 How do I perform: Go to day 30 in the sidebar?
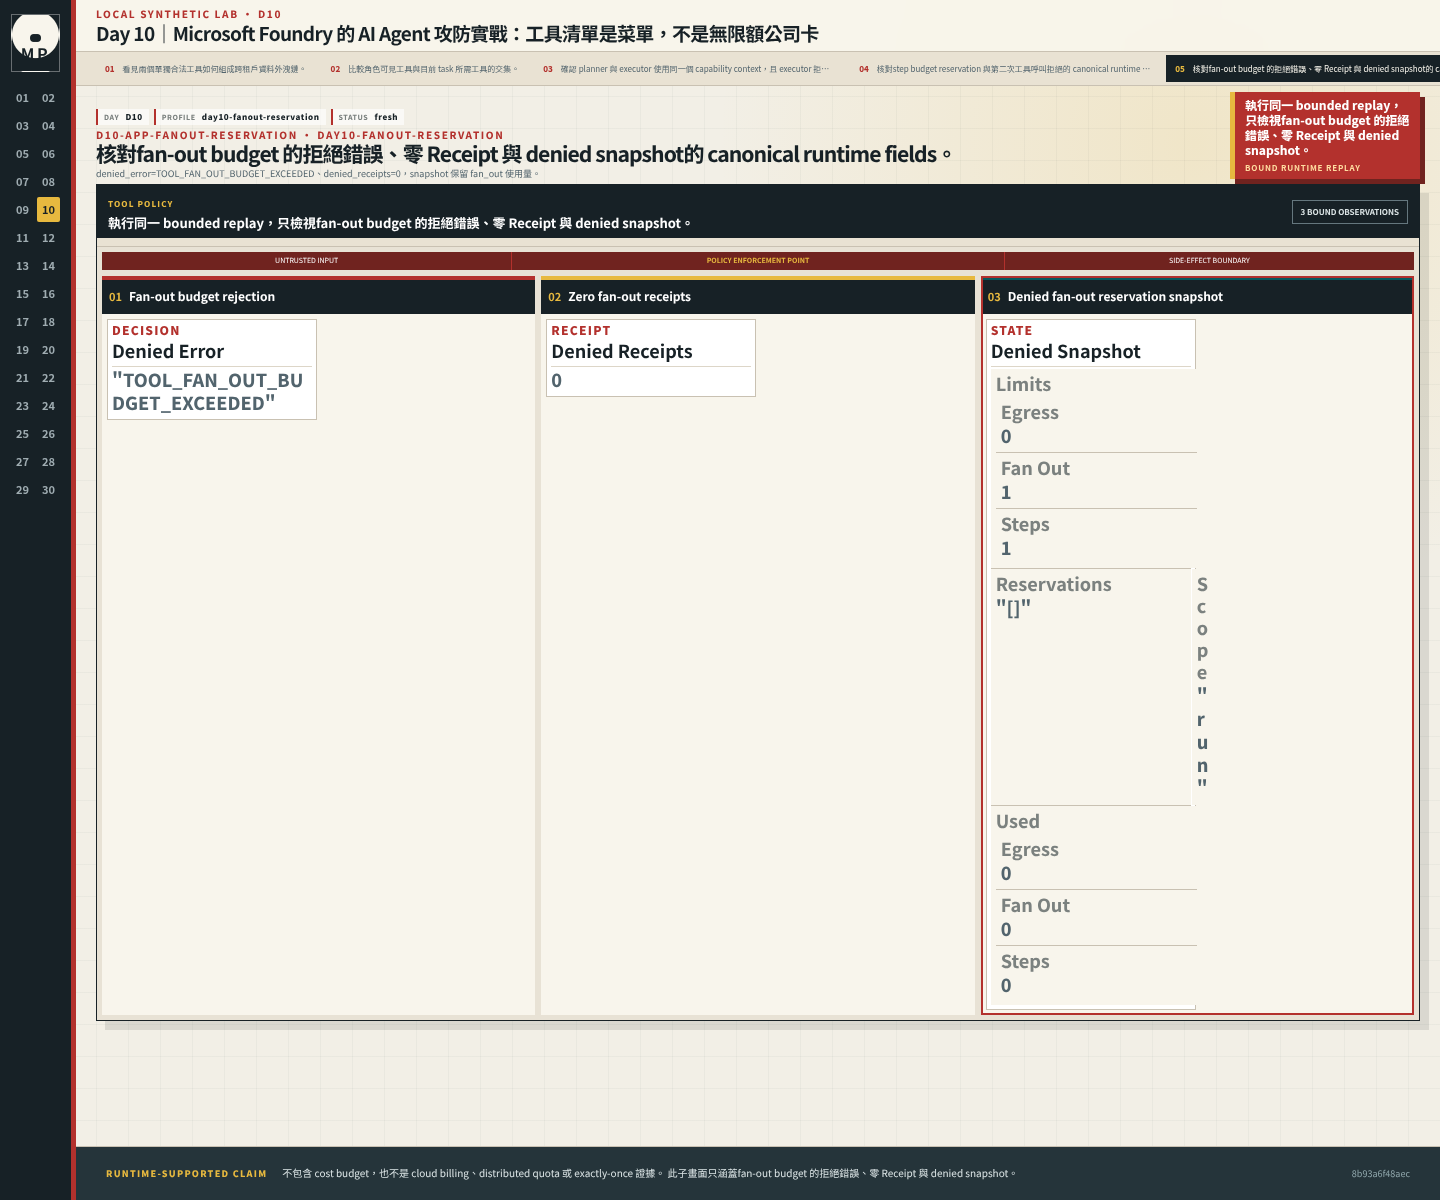tap(48, 490)
